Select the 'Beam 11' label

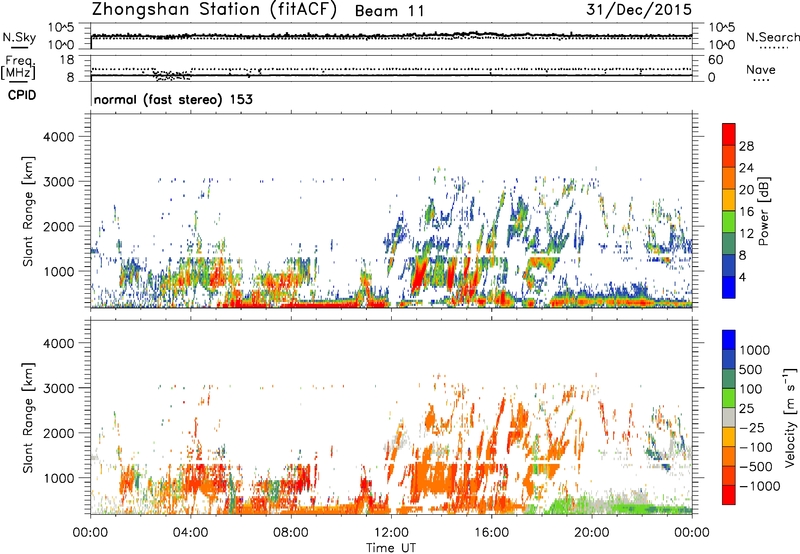(389, 11)
